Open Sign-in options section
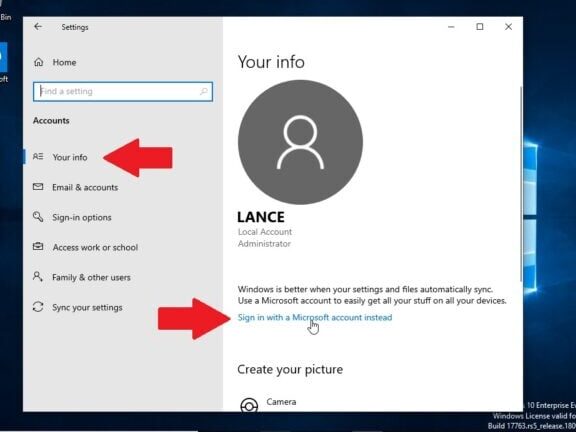Image resolution: width=576 pixels, height=432 pixels. (82, 217)
